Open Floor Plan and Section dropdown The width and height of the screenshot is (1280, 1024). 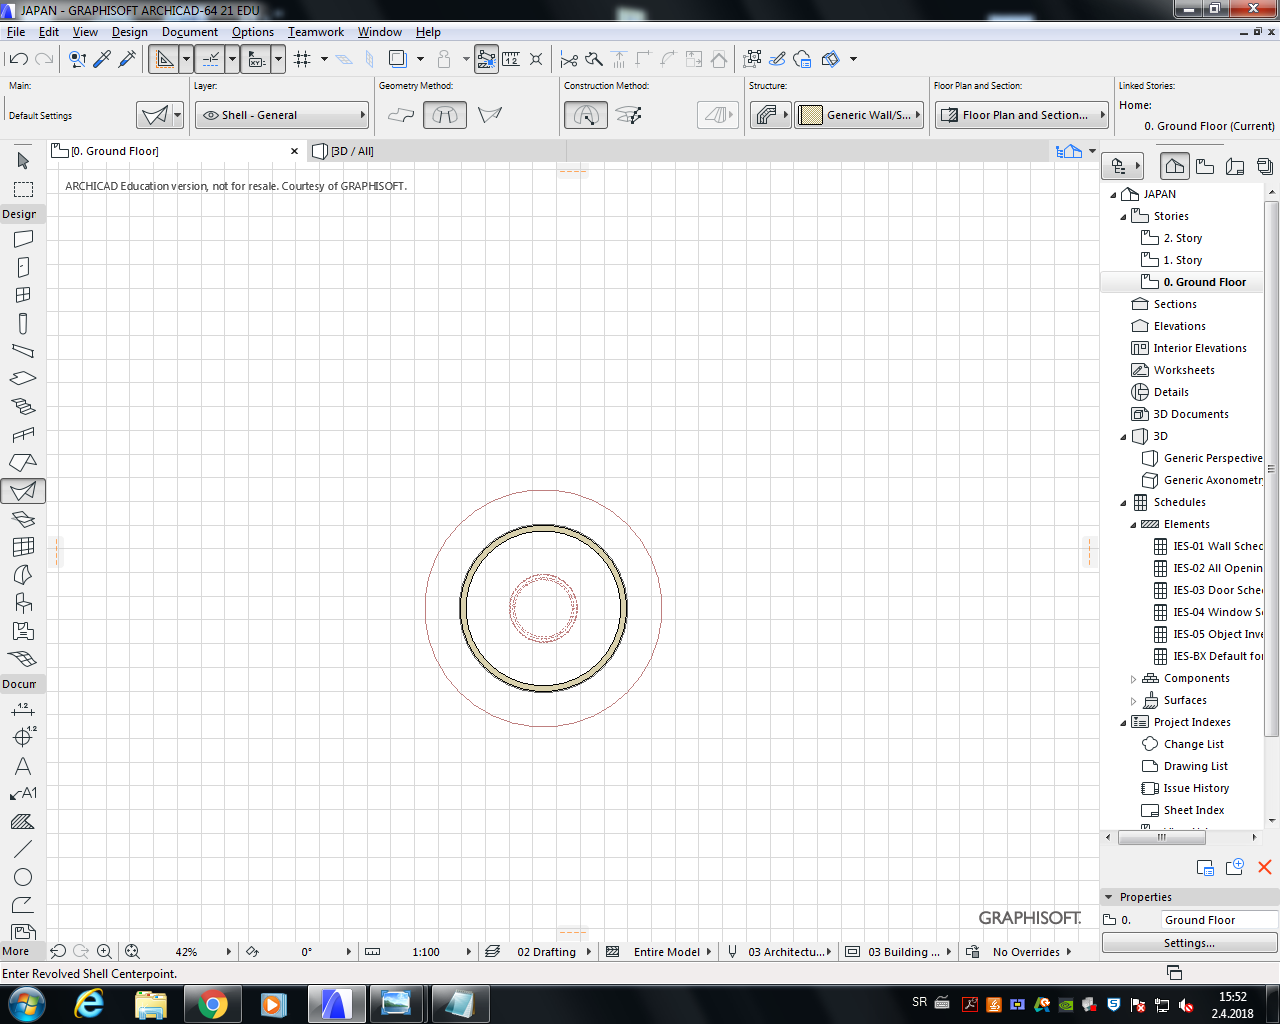point(1022,115)
